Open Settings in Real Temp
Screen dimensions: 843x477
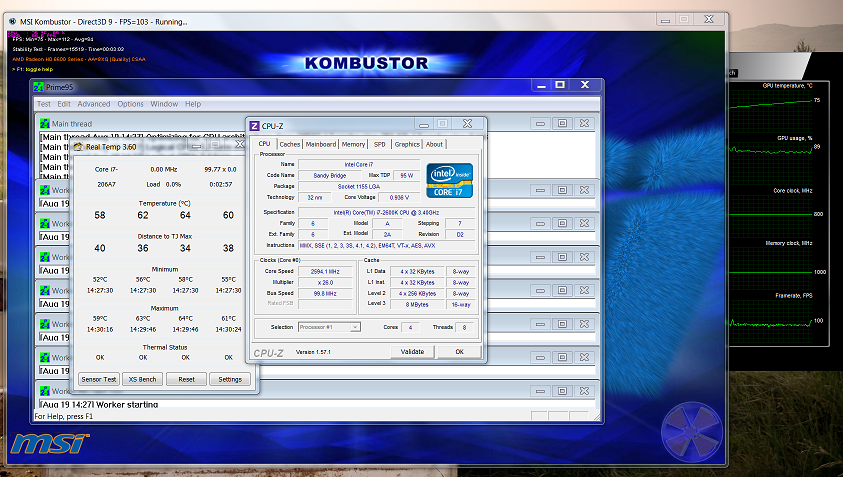230,379
